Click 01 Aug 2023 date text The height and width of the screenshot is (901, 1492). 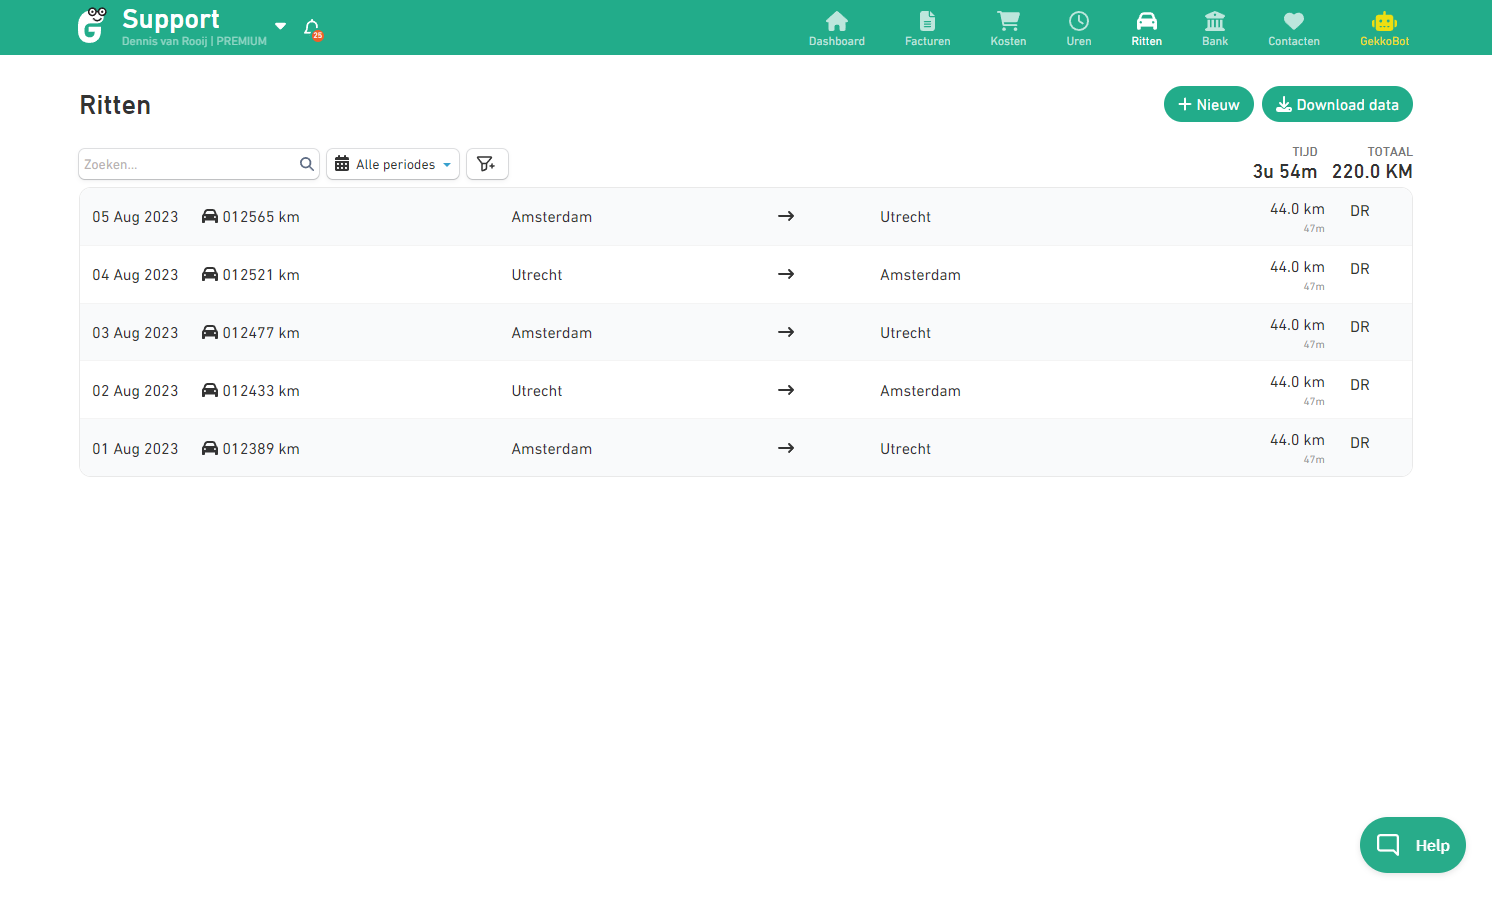[136, 449]
